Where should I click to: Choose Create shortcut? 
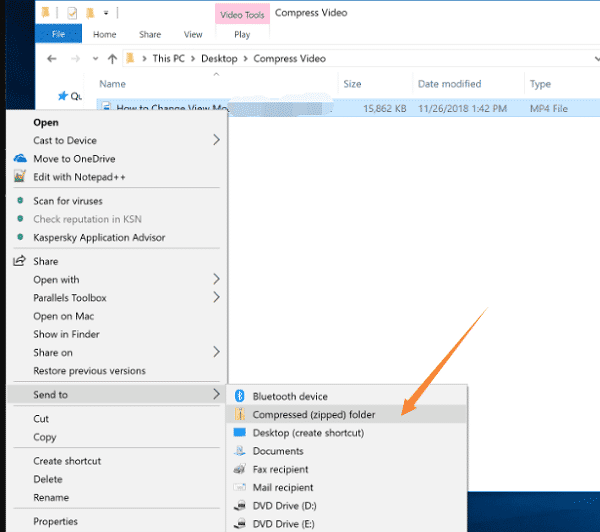coord(117,461)
